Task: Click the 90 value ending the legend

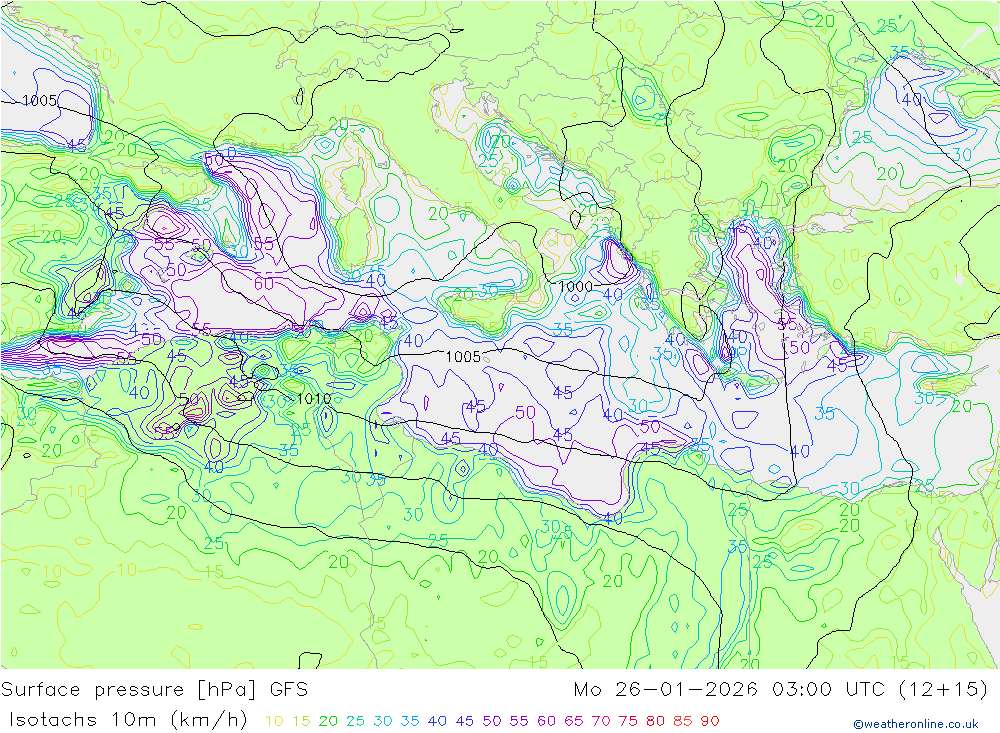Action: pyautogui.click(x=710, y=721)
